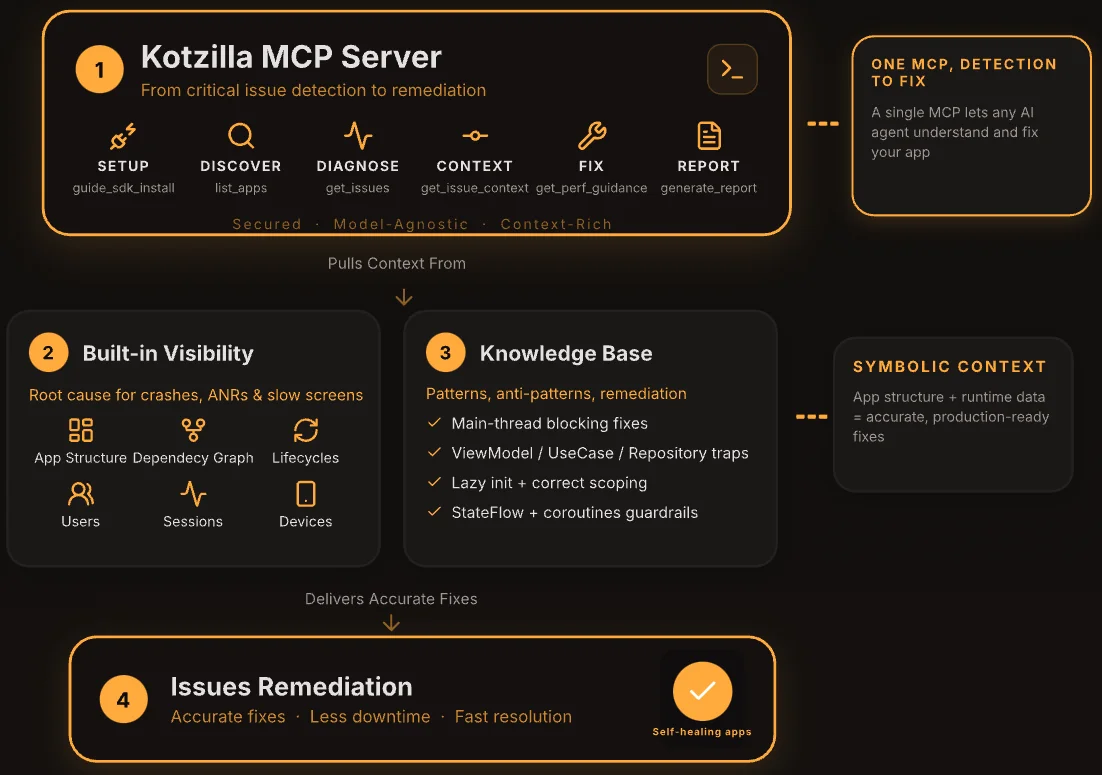Select the Lifecycles refresh icon

pyautogui.click(x=306, y=430)
